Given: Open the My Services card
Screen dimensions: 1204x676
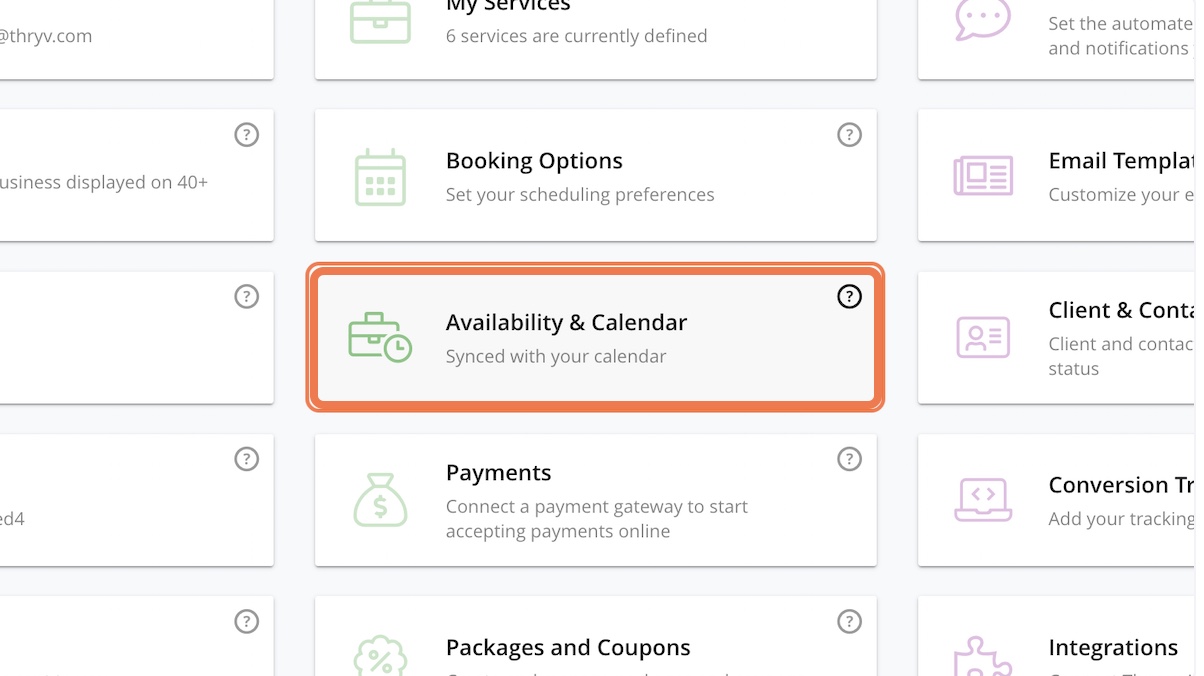Looking at the screenshot, I should 595,37.
